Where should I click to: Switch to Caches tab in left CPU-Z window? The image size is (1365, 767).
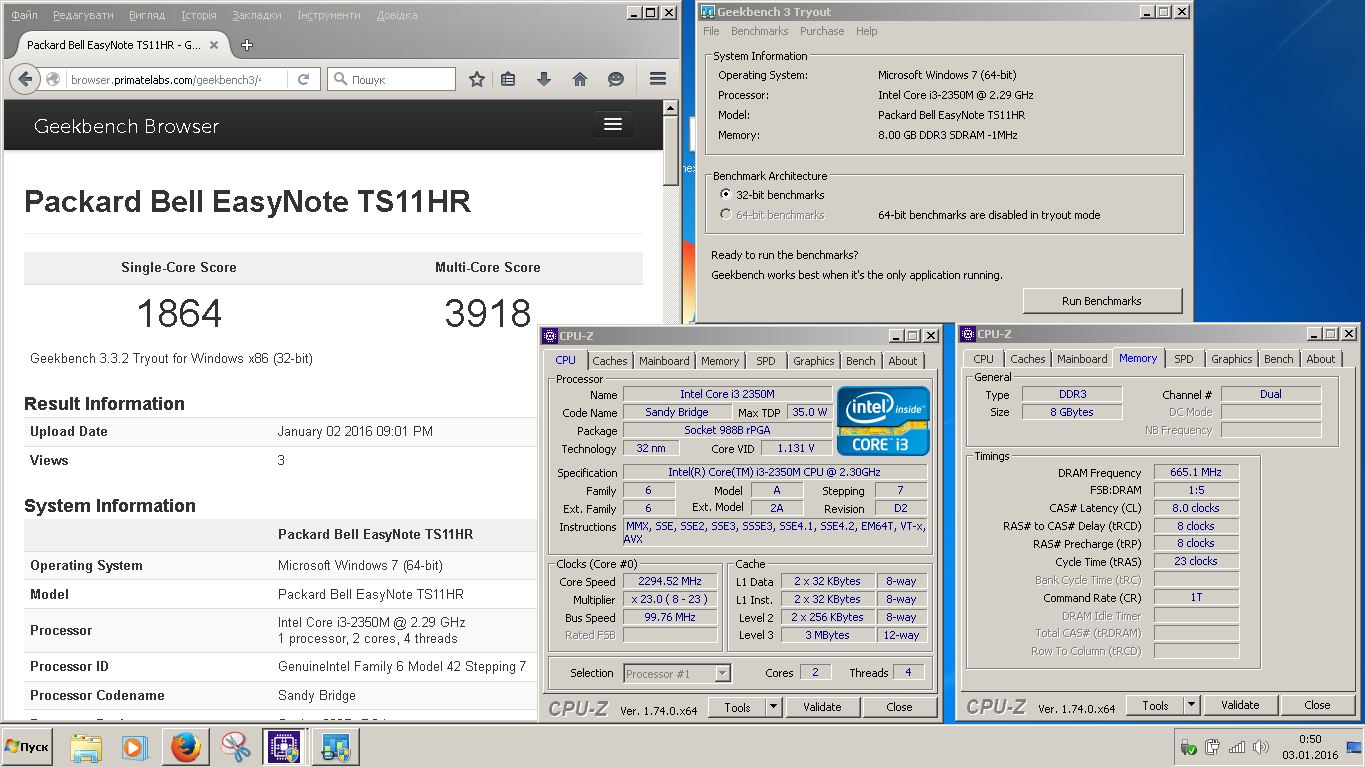609,361
